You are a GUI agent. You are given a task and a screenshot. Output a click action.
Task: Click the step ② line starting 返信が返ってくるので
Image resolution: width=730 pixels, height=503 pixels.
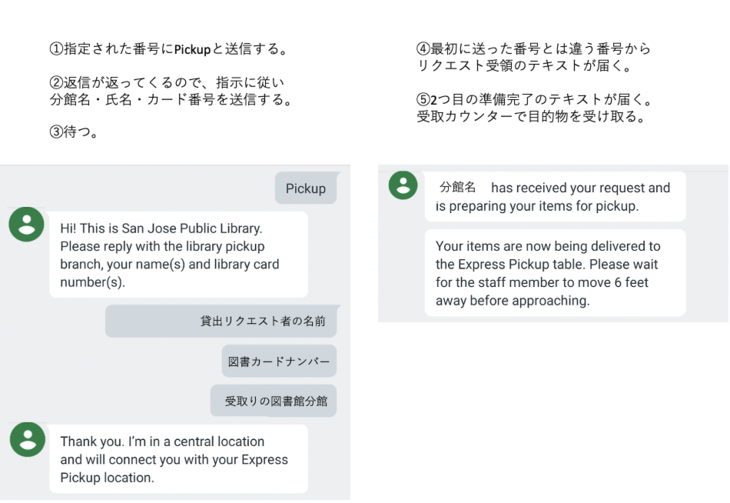click(x=168, y=83)
